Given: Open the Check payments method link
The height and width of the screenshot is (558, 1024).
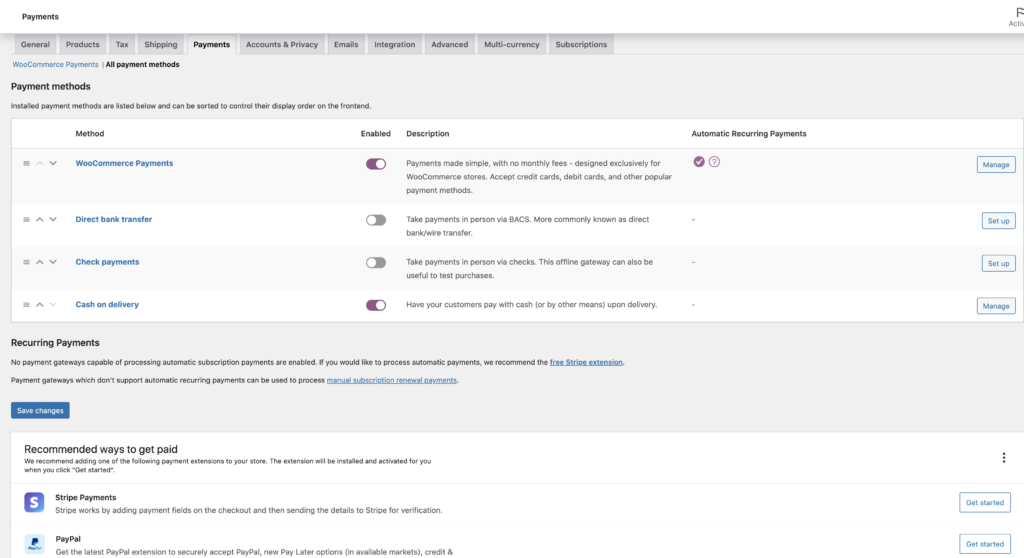Looking at the screenshot, I should (107, 262).
